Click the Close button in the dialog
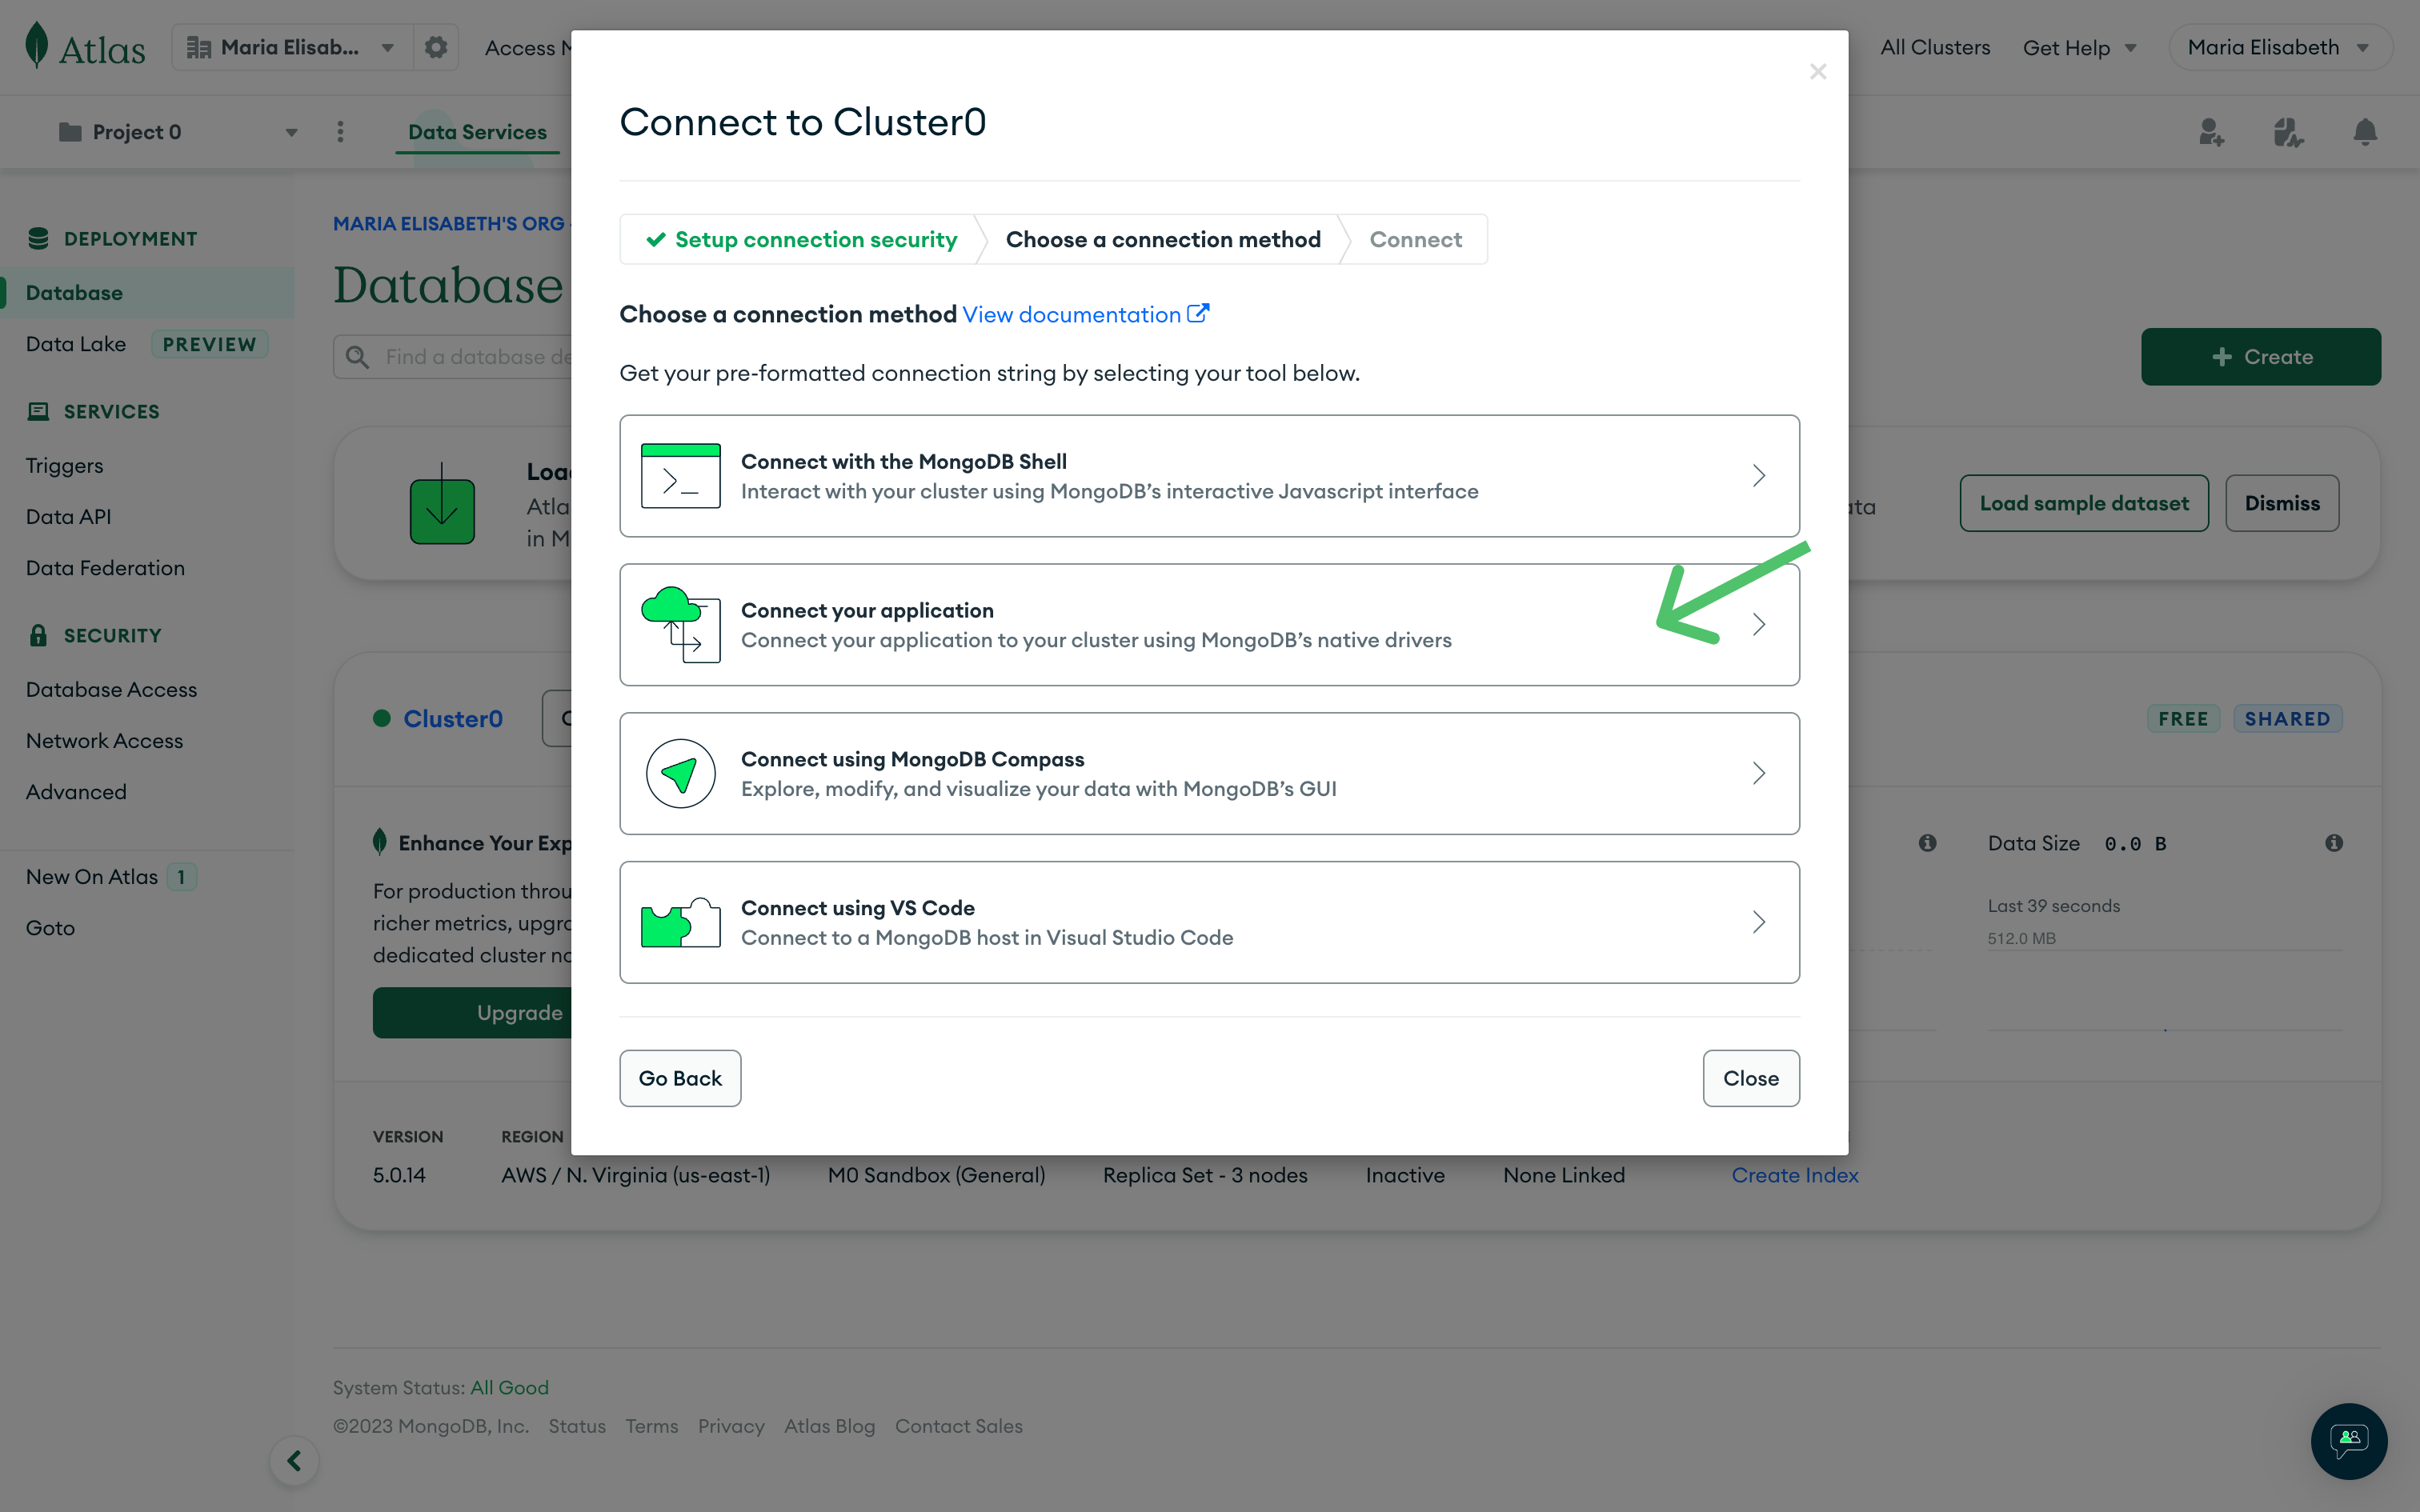Image resolution: width=2420 pixels, height=1512 pixels. 1751,1078
